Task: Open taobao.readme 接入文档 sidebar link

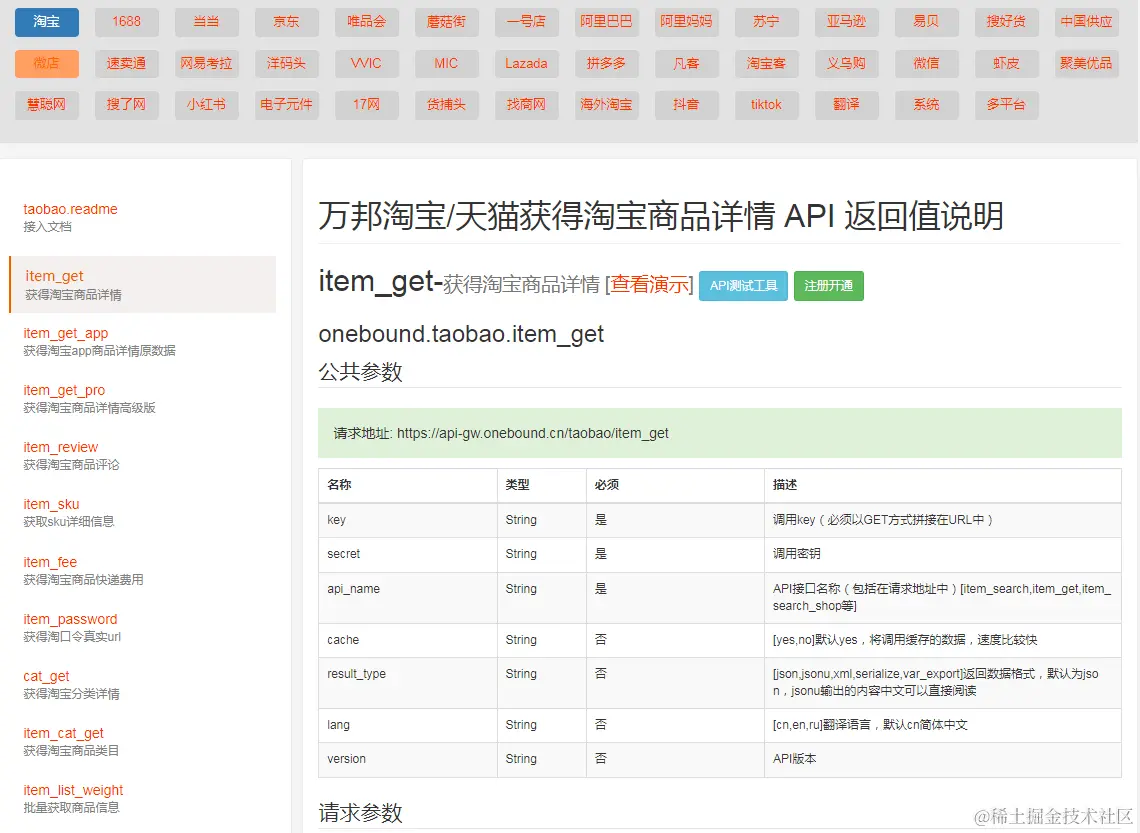Action: 70,217
